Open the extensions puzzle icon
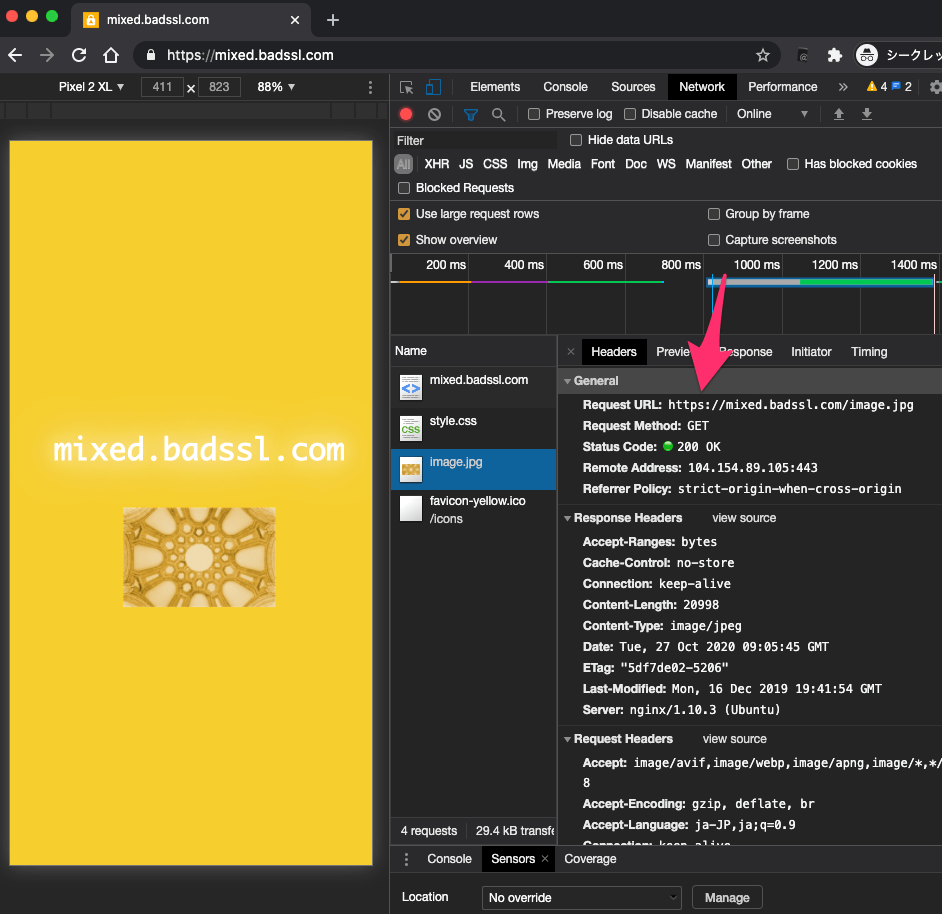 pyautogui.click(x=834, y=55)
